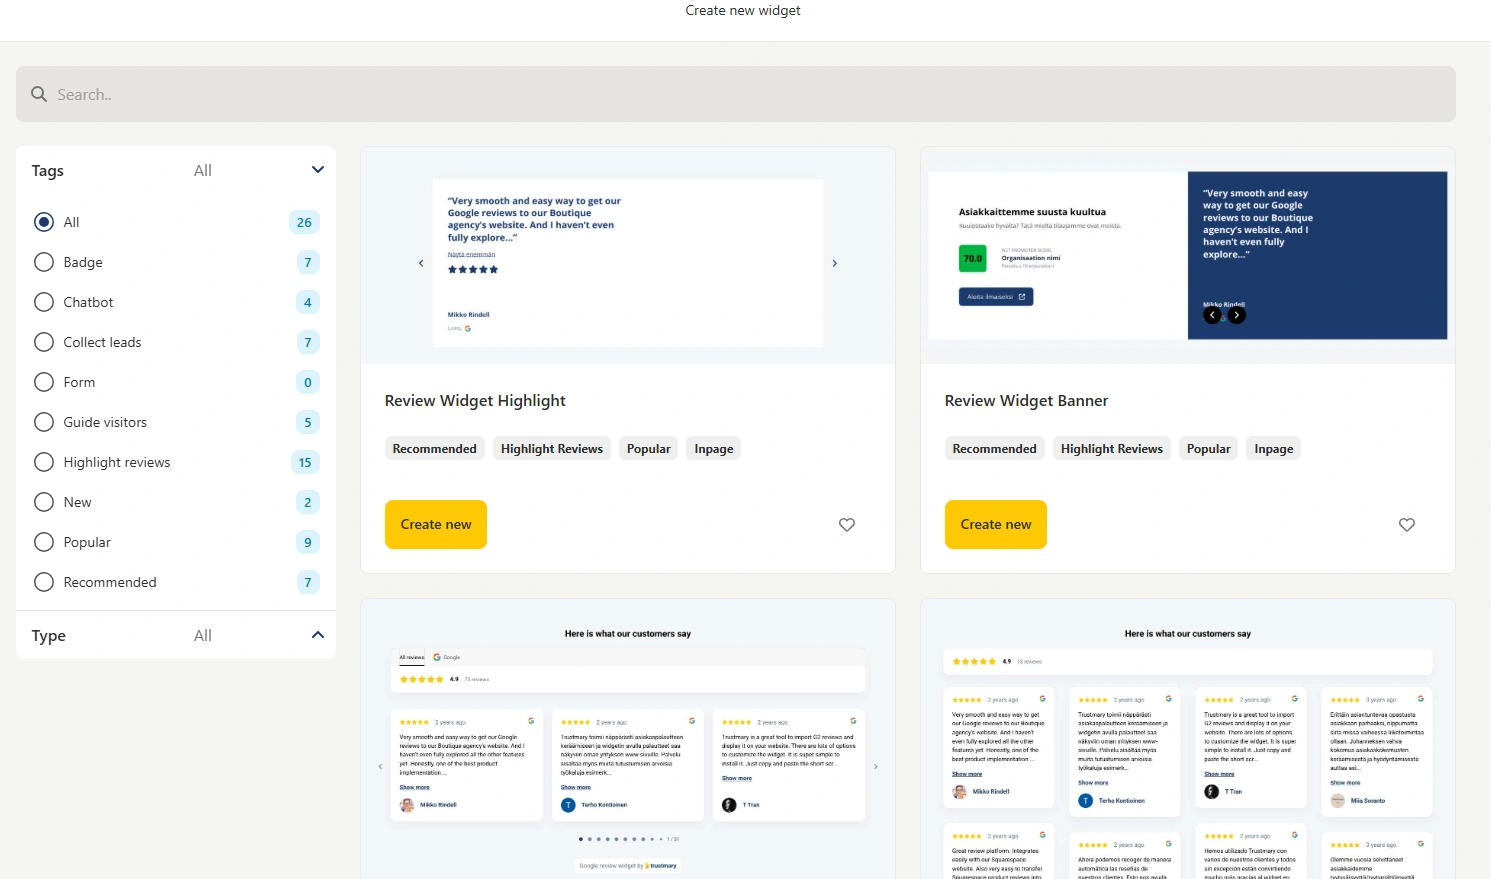Click the Recommended tag on Review Widget Highlight
The height and width of the screenshot is (879, 1491).
point(434,448)
